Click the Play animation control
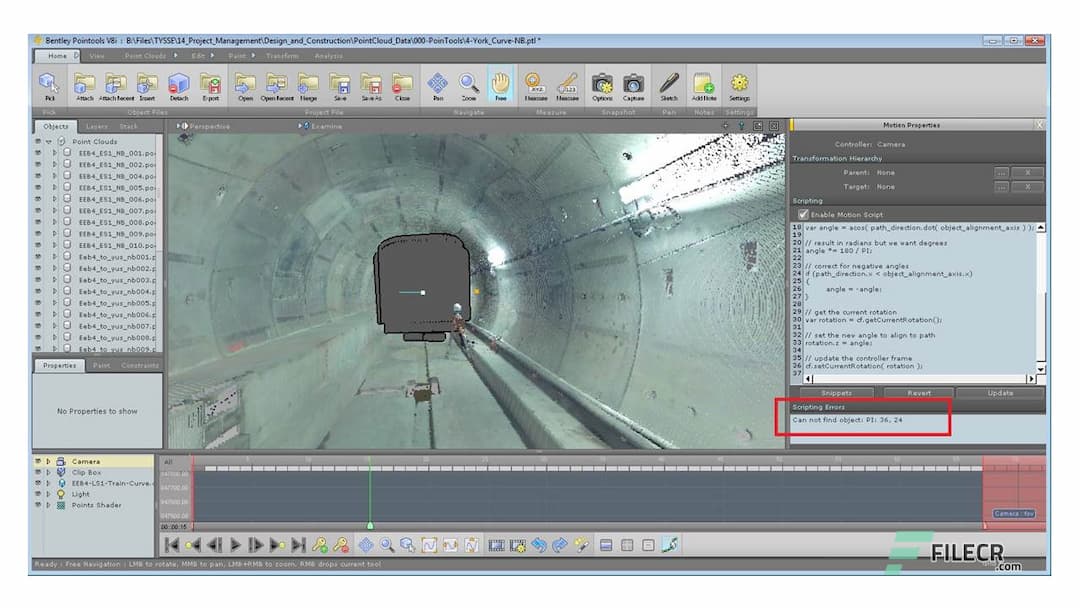1080x608 pixels. [234, 544]
